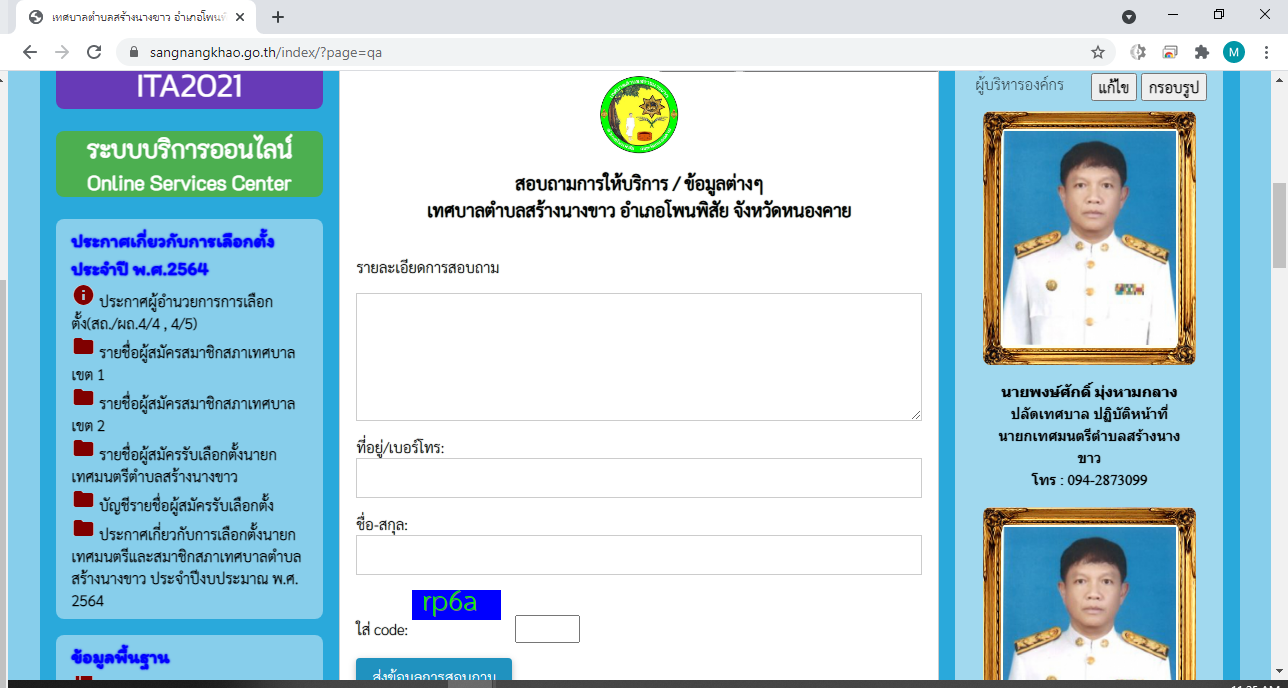The width and height of the screenshot is (1288, 688).
Task: Open link รายชื่อผู้สมัครสมาชิกสภาเทศบาล เขต 2
Action: tap(183, 414)
